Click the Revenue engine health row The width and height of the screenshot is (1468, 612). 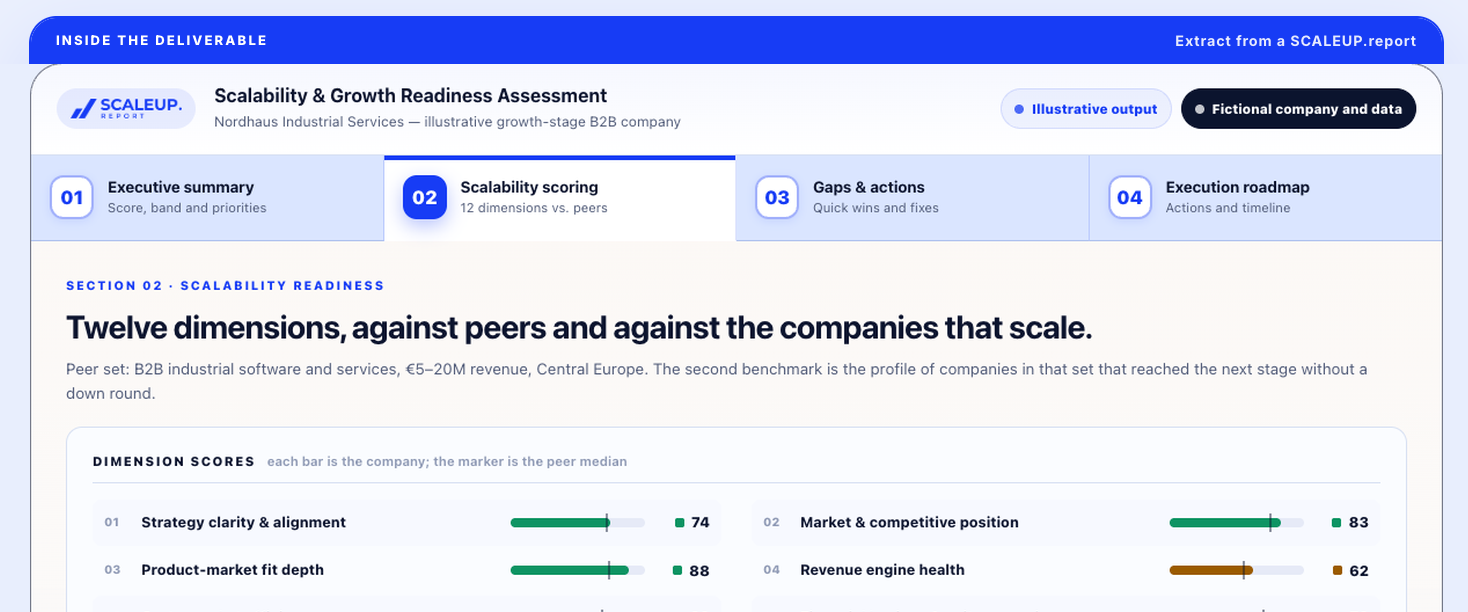pyautogui.click(x=1065, y=570)
